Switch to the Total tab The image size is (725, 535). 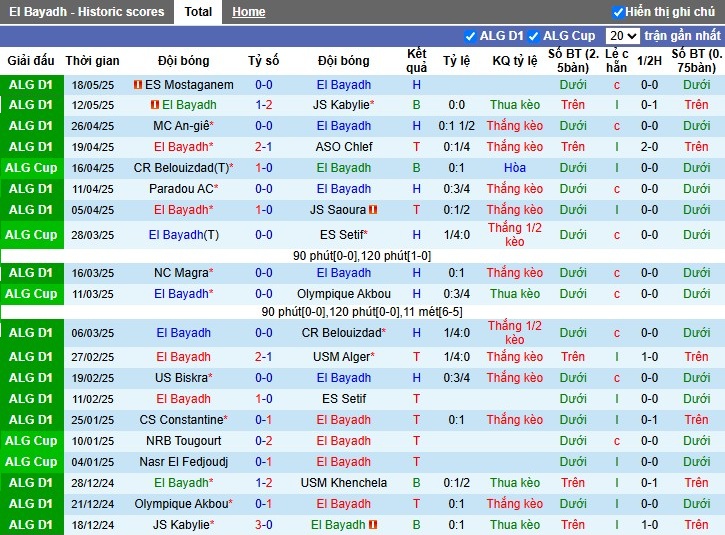coord(198,12)
